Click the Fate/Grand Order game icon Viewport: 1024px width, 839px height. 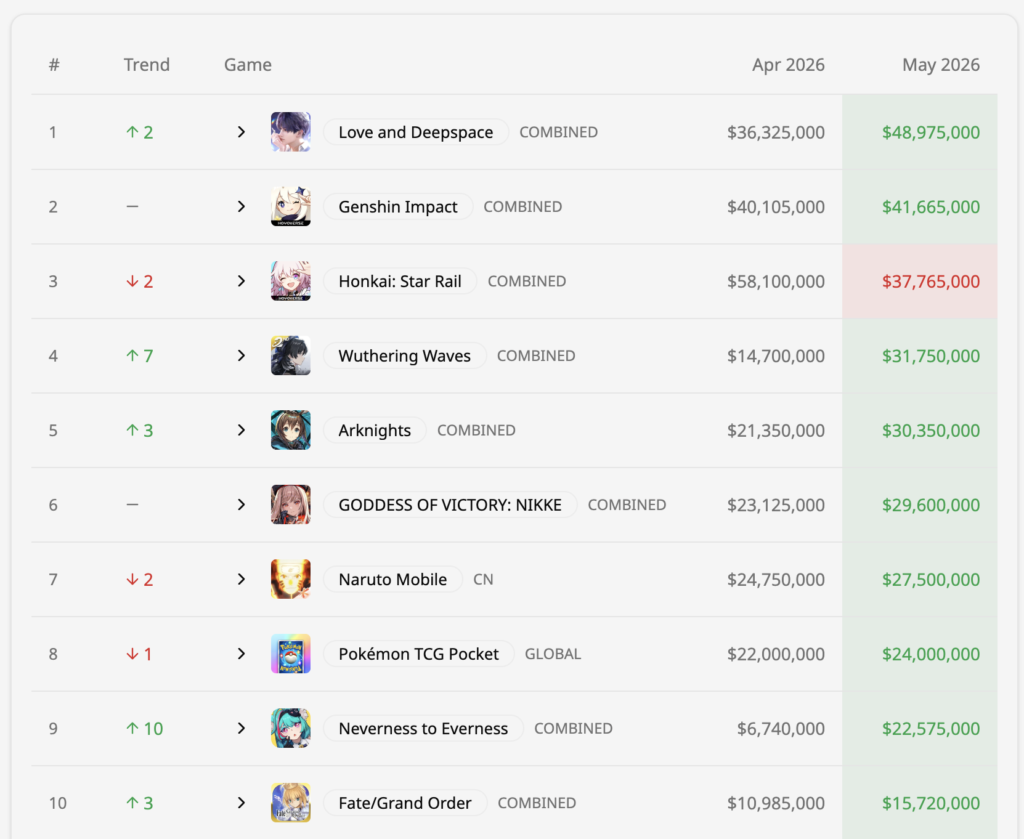[x=291, y=802]
